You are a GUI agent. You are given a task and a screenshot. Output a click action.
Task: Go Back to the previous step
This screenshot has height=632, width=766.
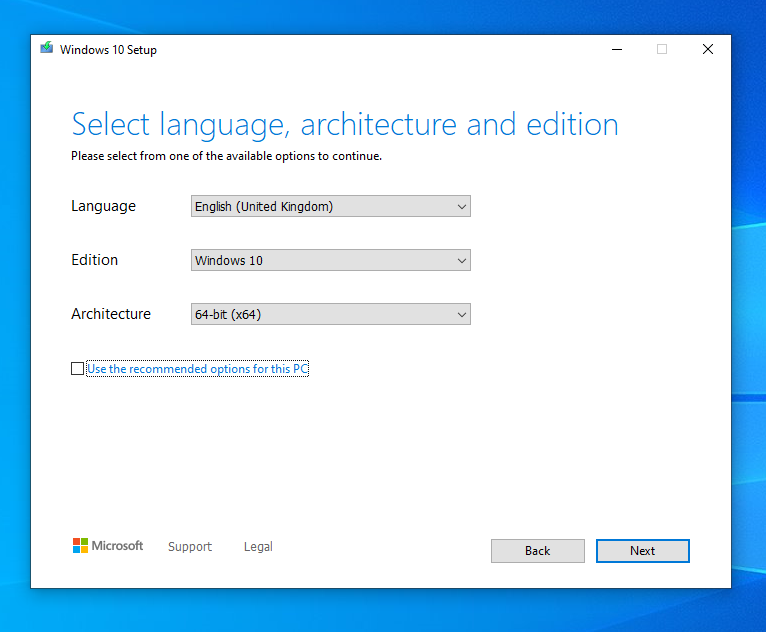click(537, 551)
